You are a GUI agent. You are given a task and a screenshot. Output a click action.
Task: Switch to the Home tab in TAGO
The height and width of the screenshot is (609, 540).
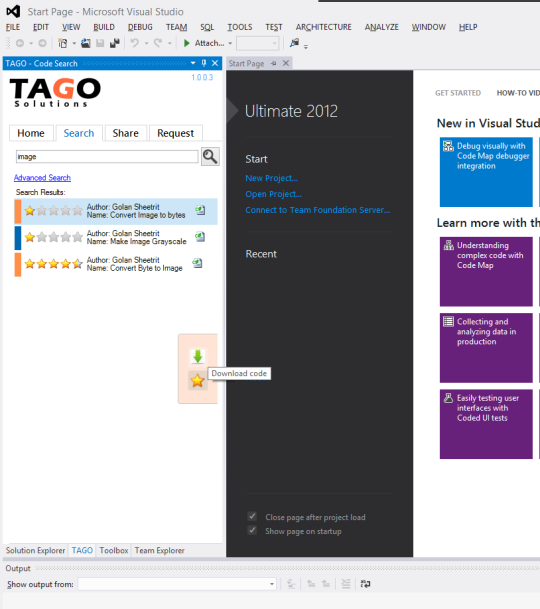(31, 133)
